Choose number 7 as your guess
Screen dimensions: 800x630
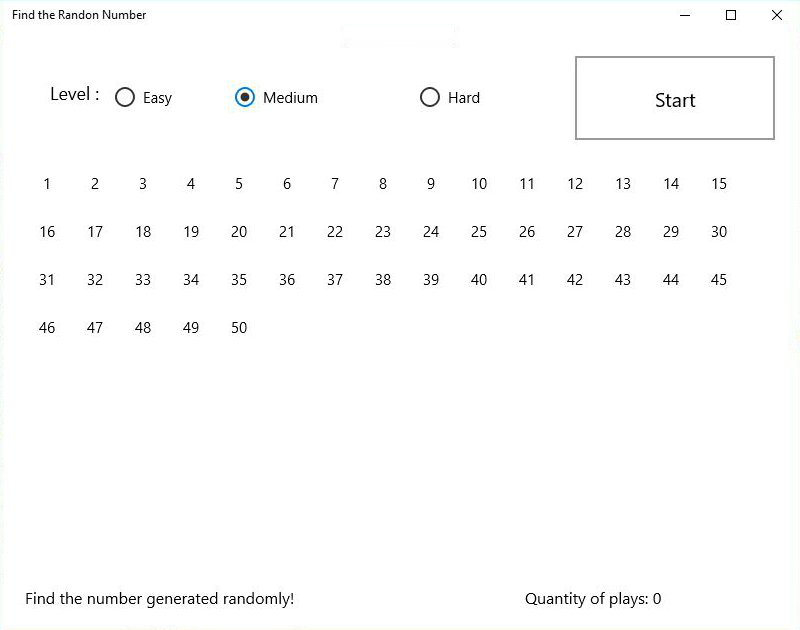coord(335,184)
